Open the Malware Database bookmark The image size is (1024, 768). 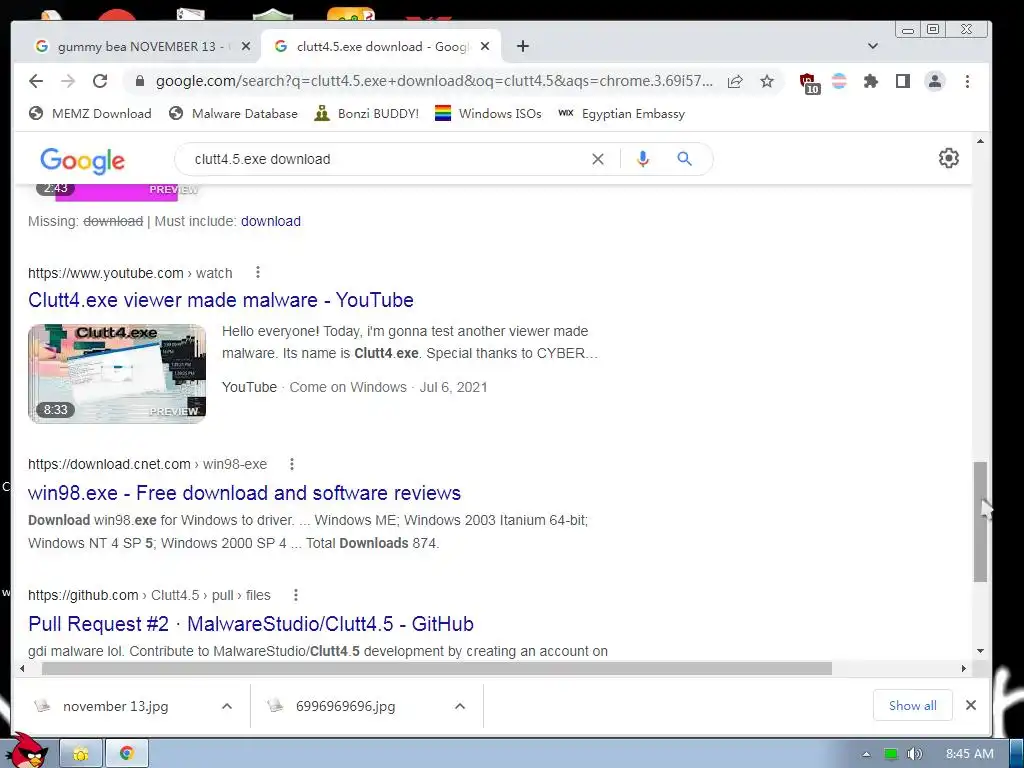pyautogui.click(x=233, y=114)
